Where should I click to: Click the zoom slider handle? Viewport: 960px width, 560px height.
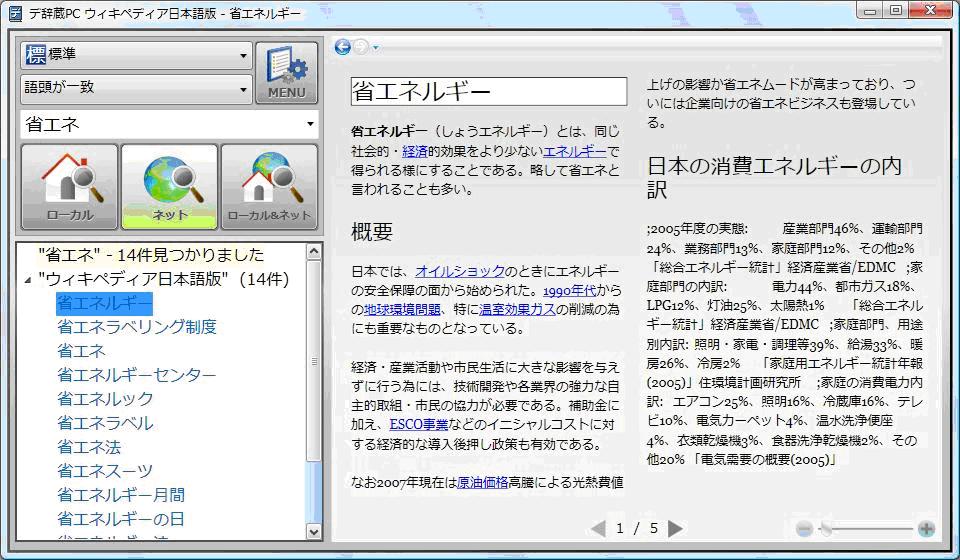click(x=827, y=529)
